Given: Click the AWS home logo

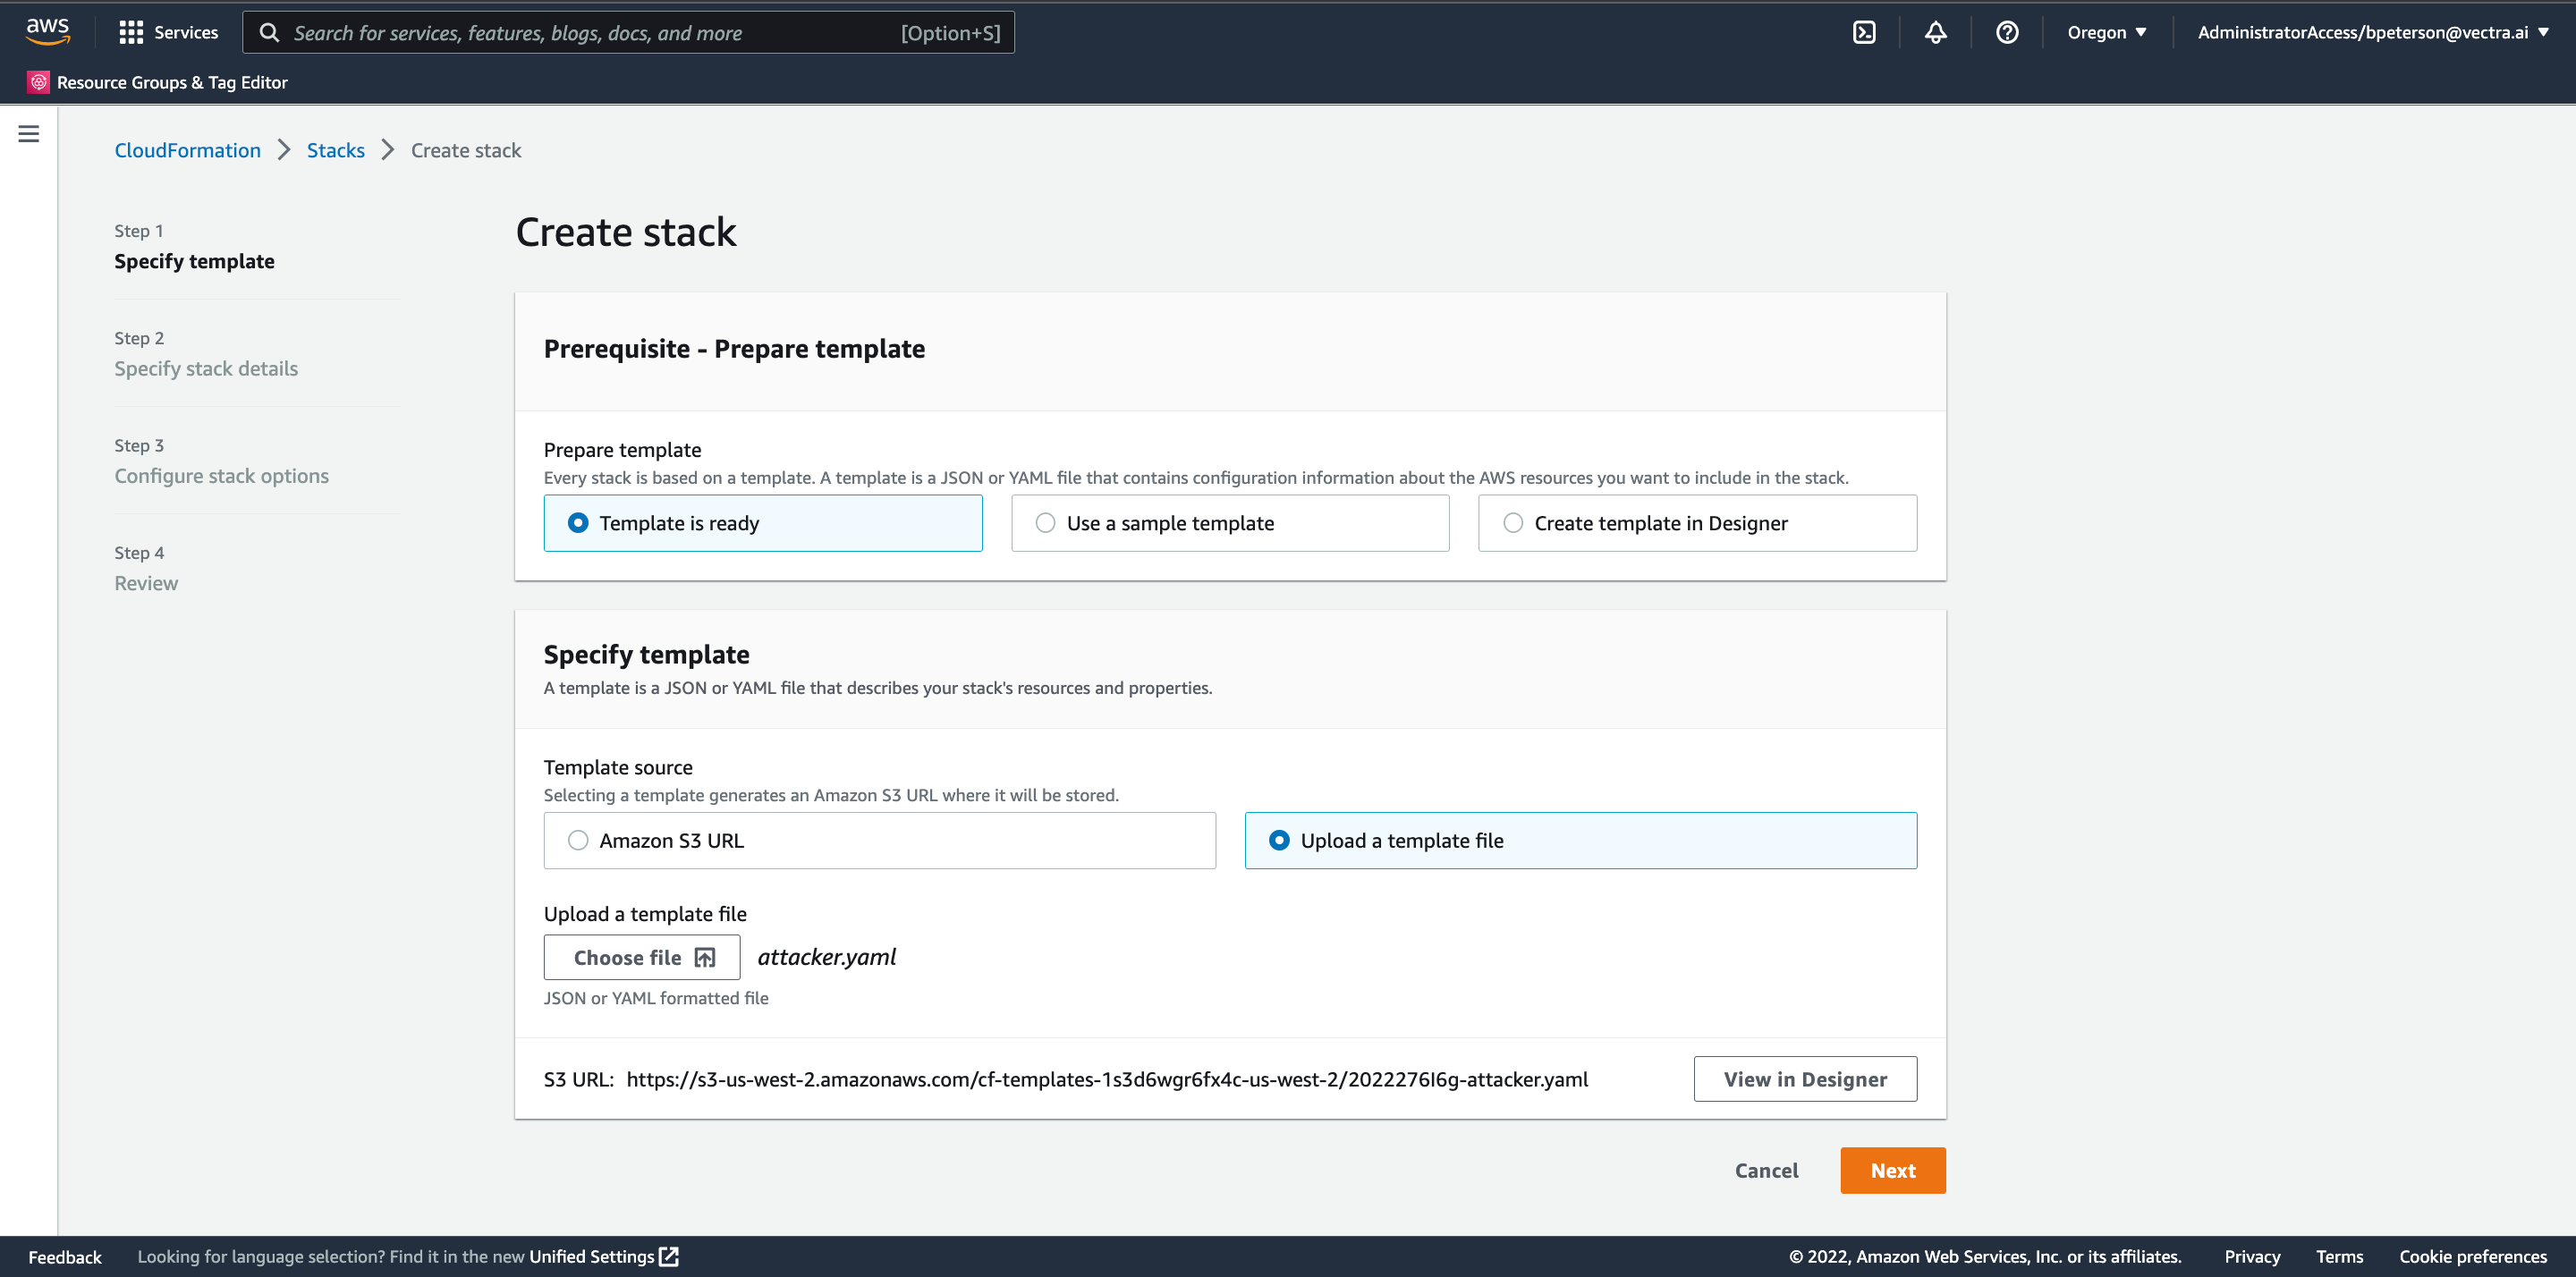Looking at the screenshot, I should 47,31.
